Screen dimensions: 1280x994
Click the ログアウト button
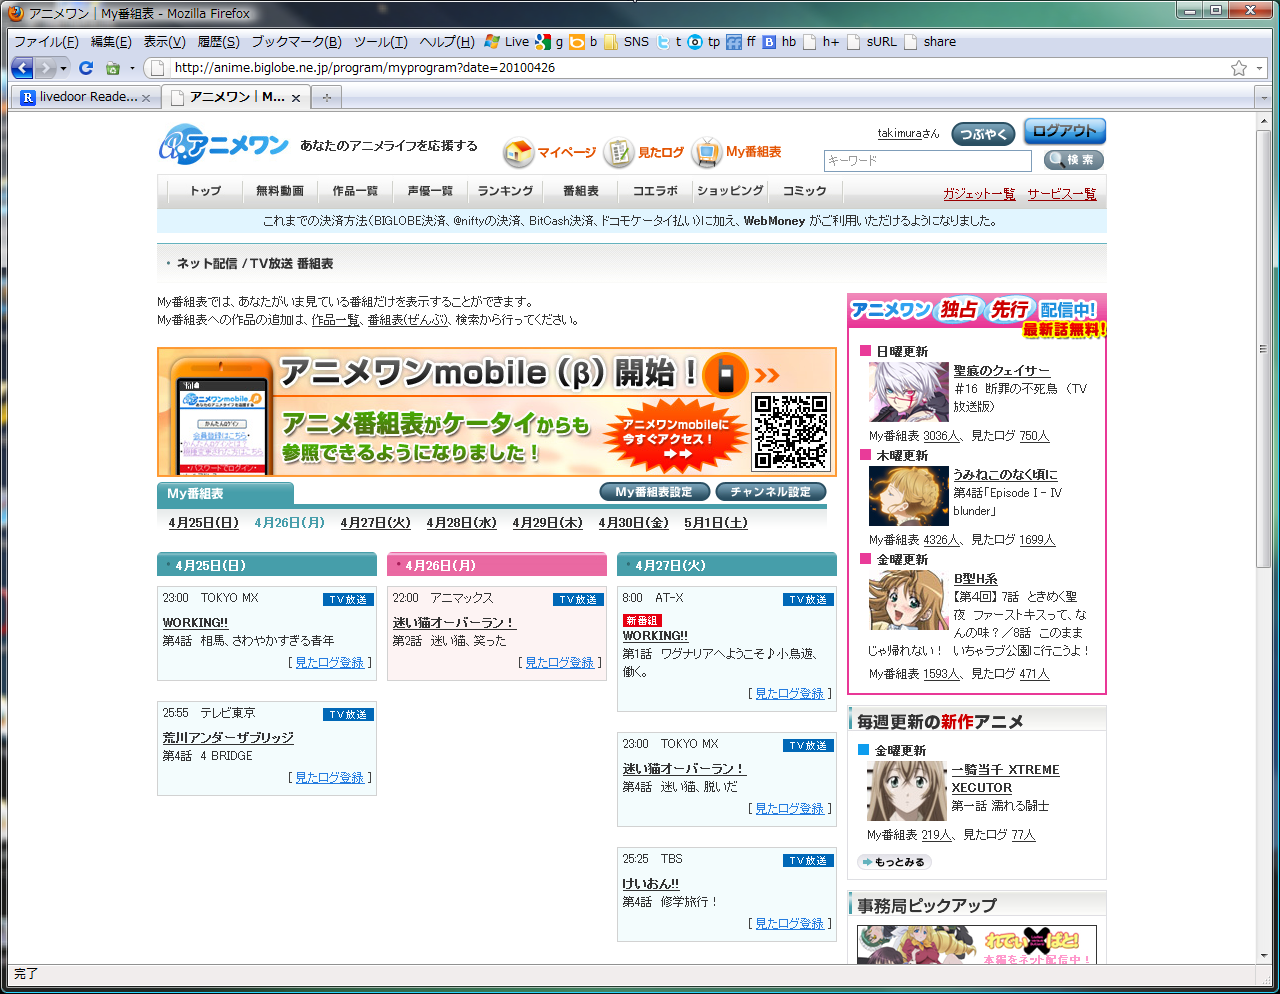[x=1065, y=132]
